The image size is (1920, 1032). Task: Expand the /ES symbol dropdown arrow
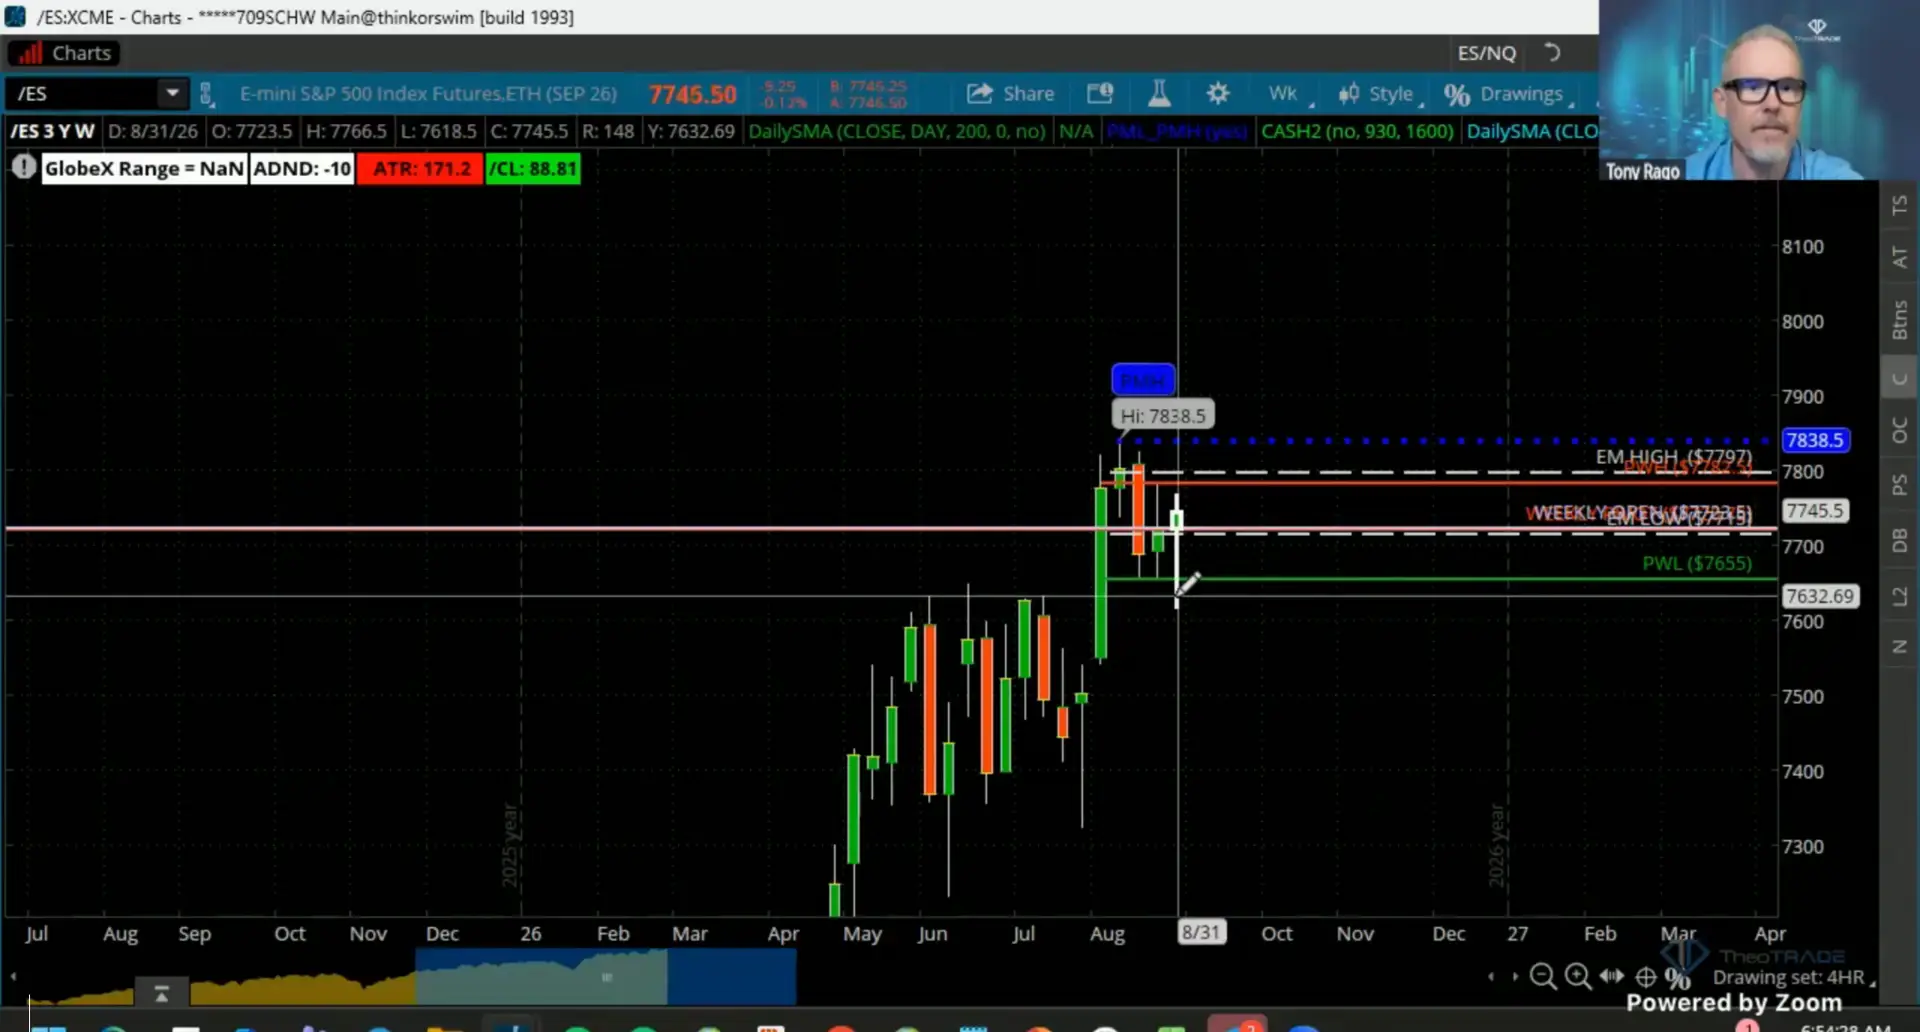pyautogui.click(x=172, y=93)
